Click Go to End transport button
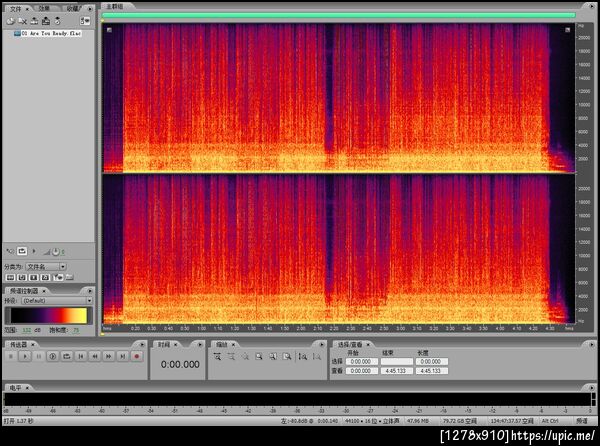Screen dimensions: 600x446 pos(122,356)
